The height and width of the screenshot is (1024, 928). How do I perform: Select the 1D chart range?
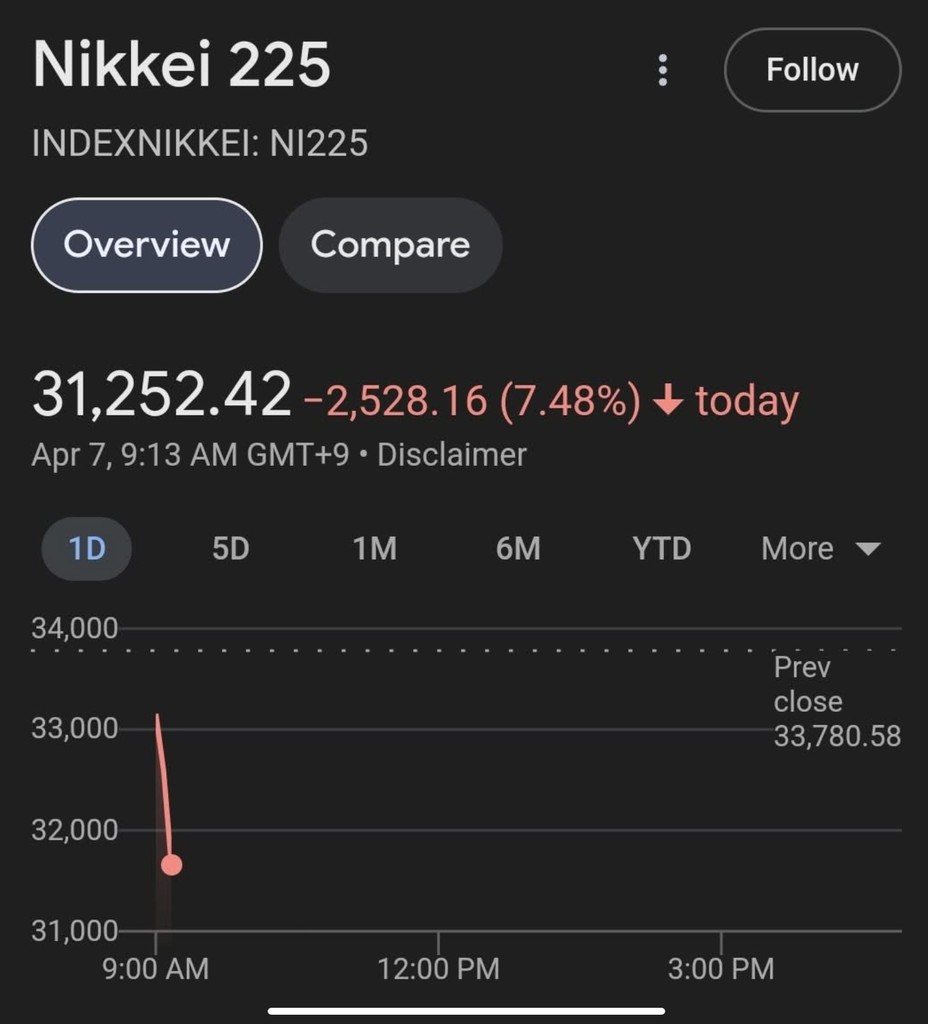click(87, 549)
